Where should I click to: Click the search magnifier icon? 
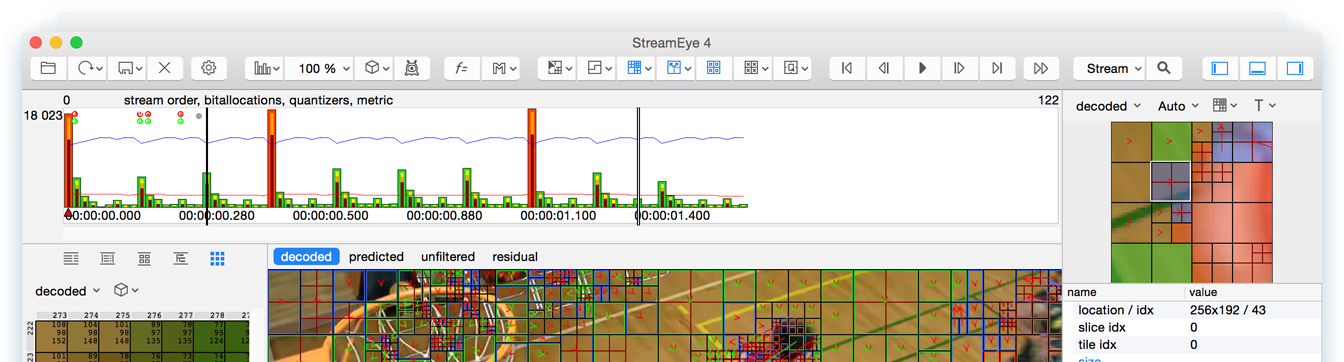pyautogui.click(x=1164, y=68)
